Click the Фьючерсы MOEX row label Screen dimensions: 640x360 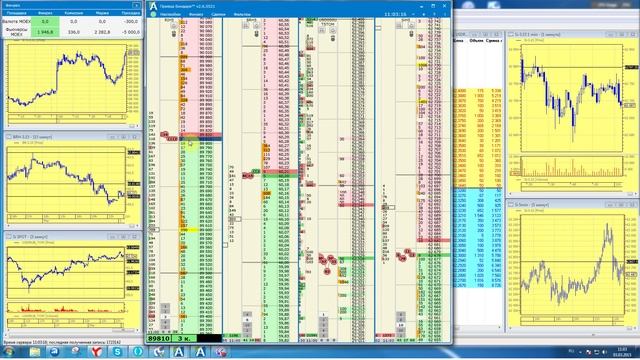(17, 32)
